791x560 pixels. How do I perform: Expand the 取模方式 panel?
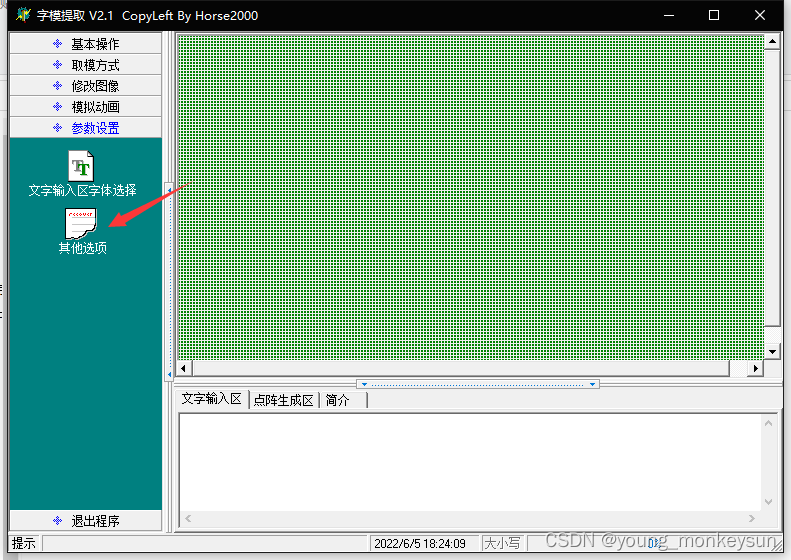point(85,65)
